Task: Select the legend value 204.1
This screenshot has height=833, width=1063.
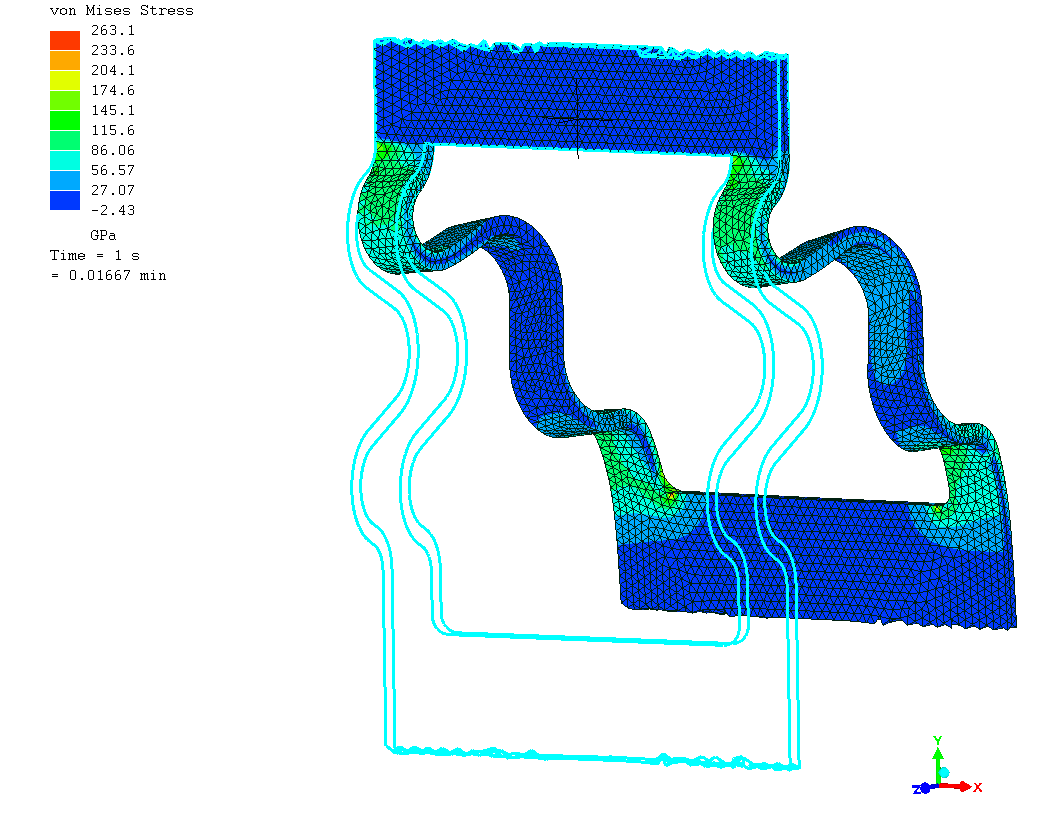Action: [x=113, y=70]
